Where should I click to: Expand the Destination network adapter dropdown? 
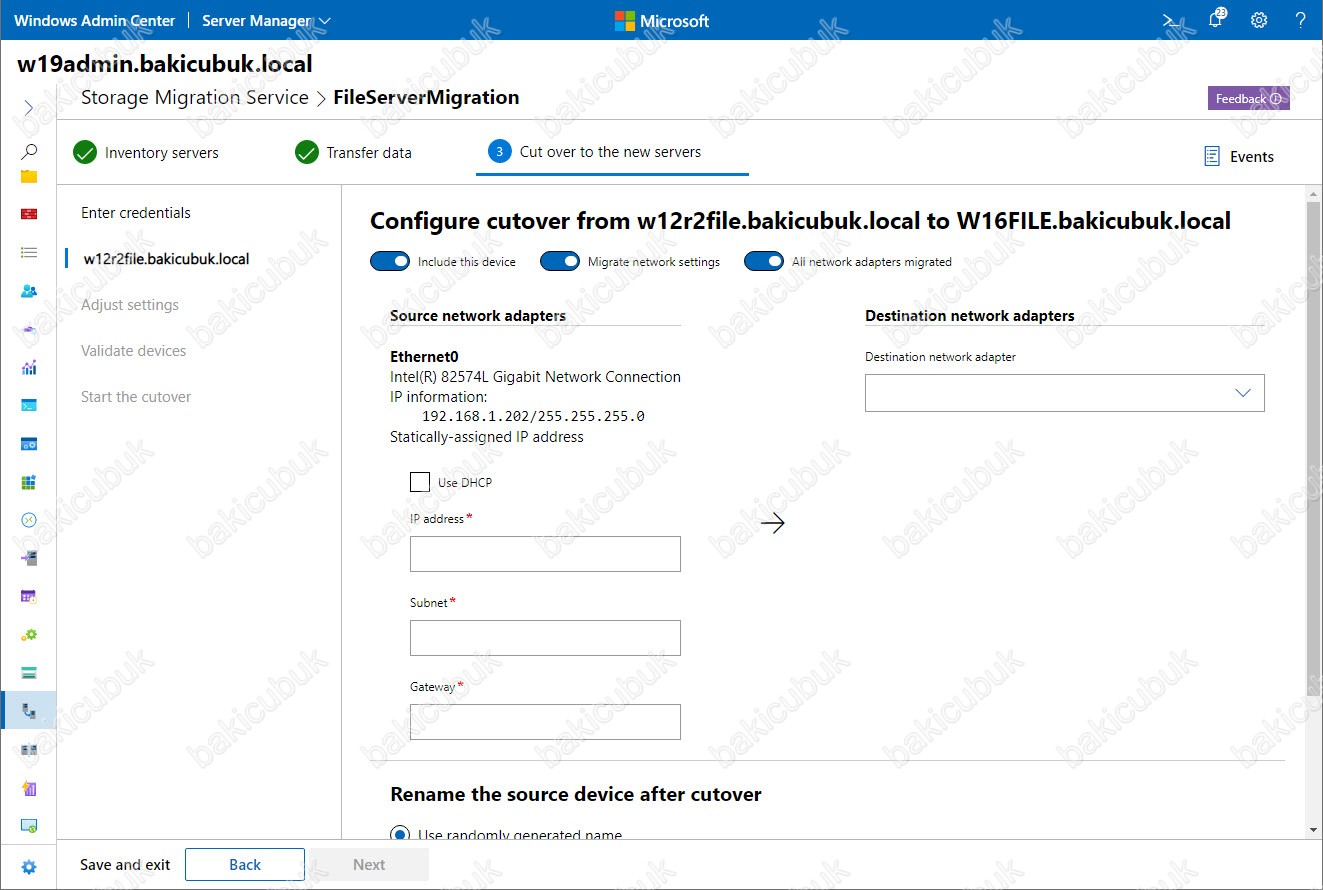[x=1065, y=393]
